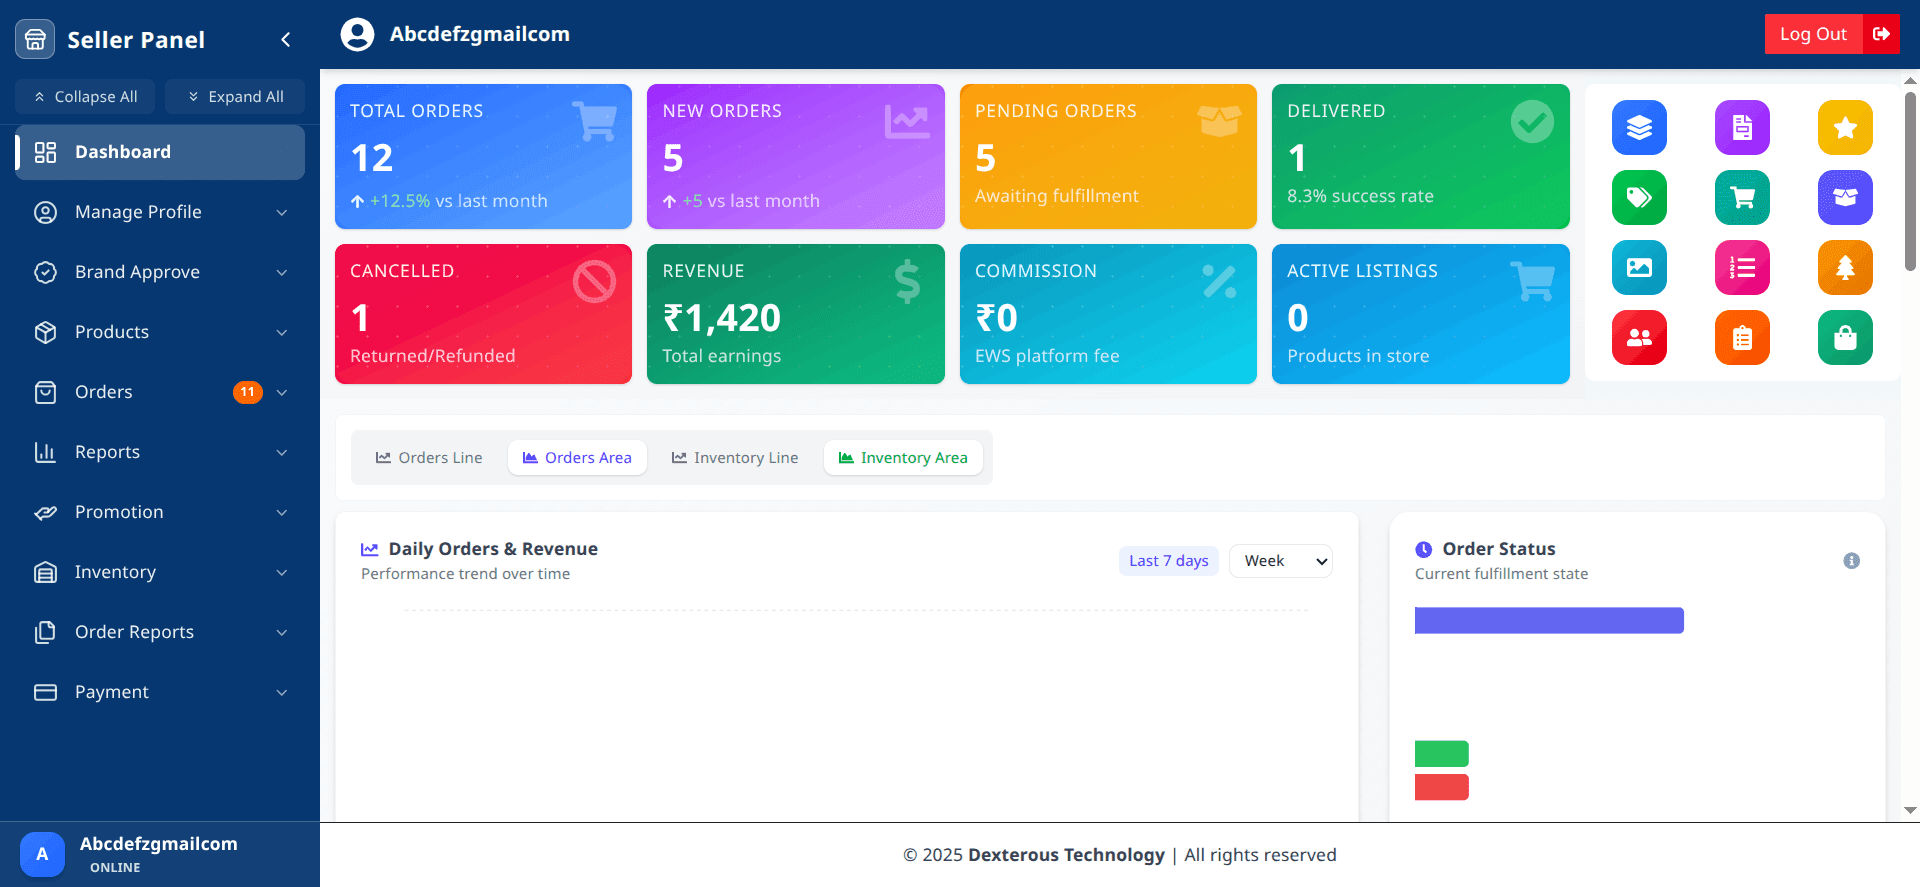Screen dimensions: 1920x887
Task: Open the red users shortcut icon
Action: (x=1639, y=338)
